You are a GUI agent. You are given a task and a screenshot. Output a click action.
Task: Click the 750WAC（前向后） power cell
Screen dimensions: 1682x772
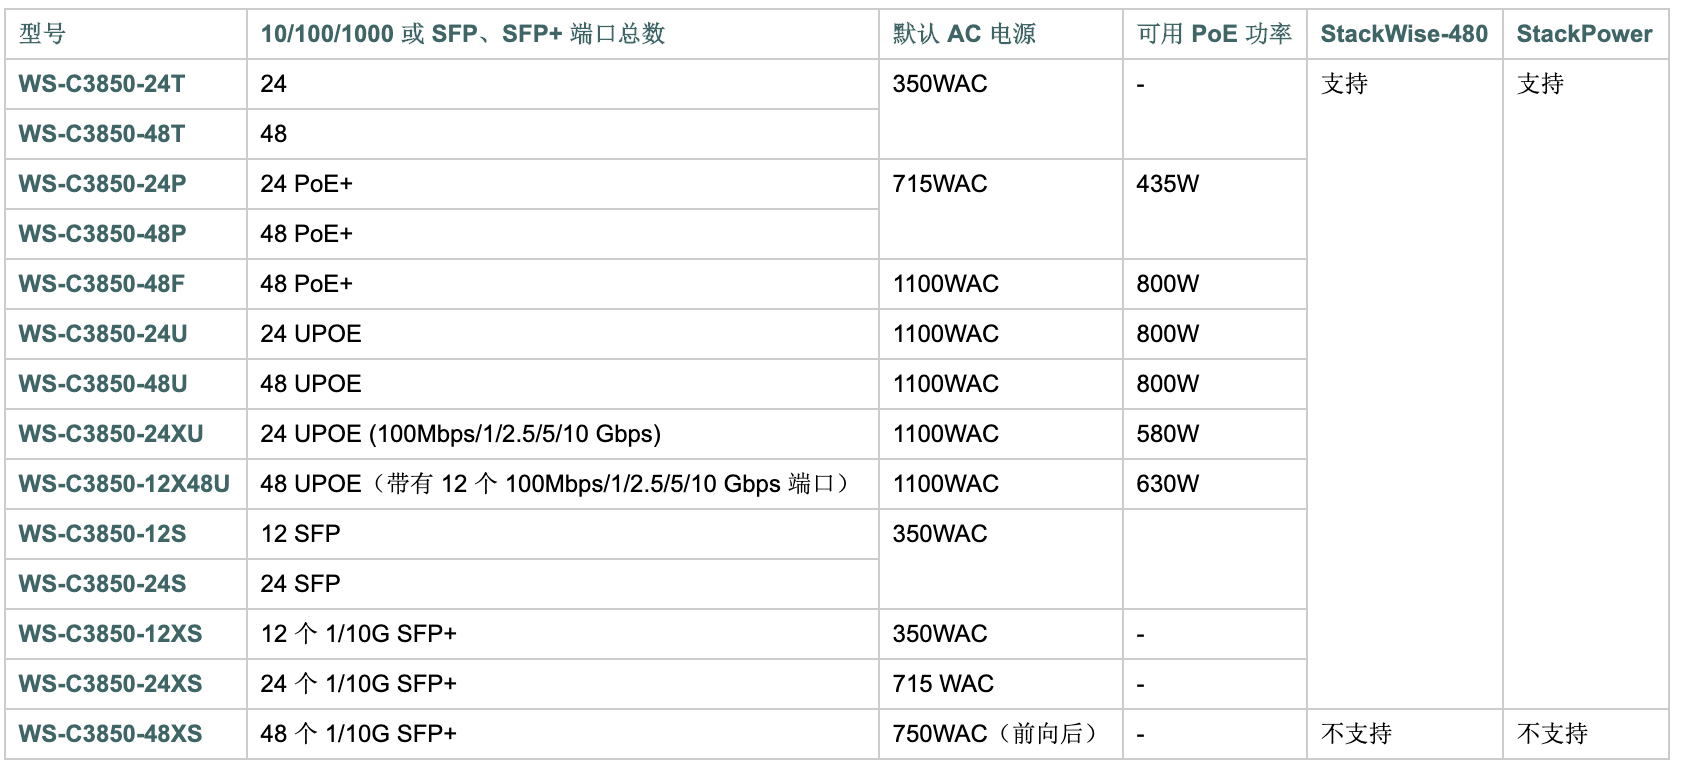(x=995, y=734)
